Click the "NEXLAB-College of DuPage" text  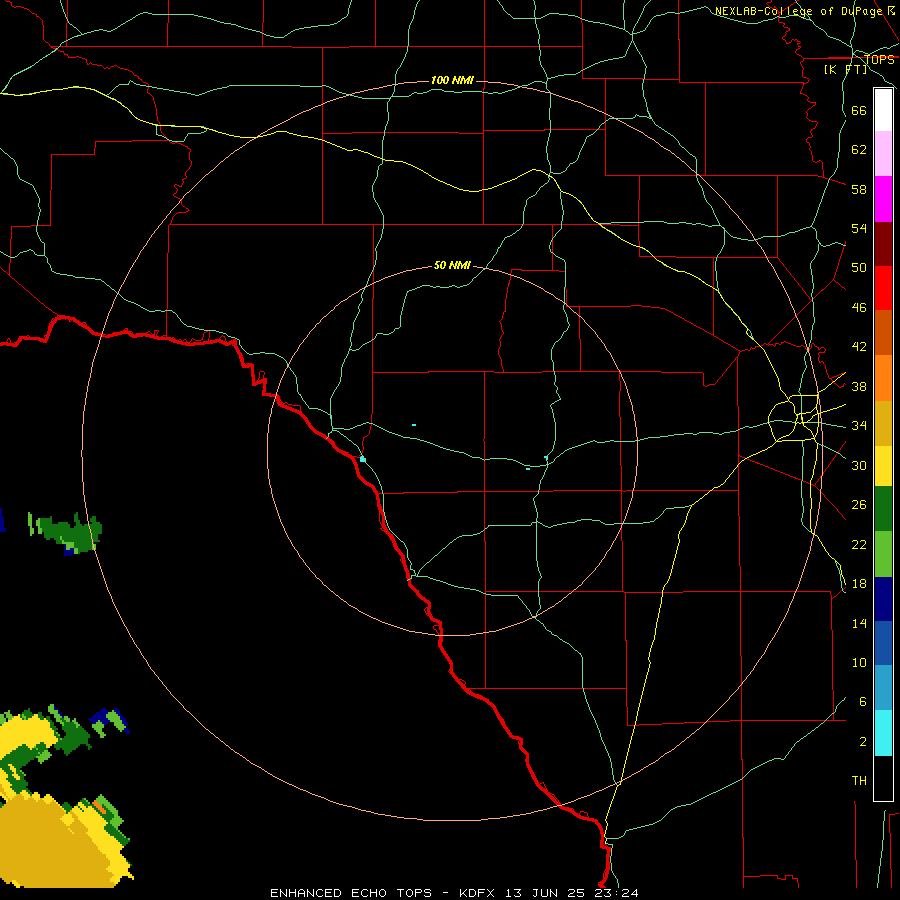[798, 11]
